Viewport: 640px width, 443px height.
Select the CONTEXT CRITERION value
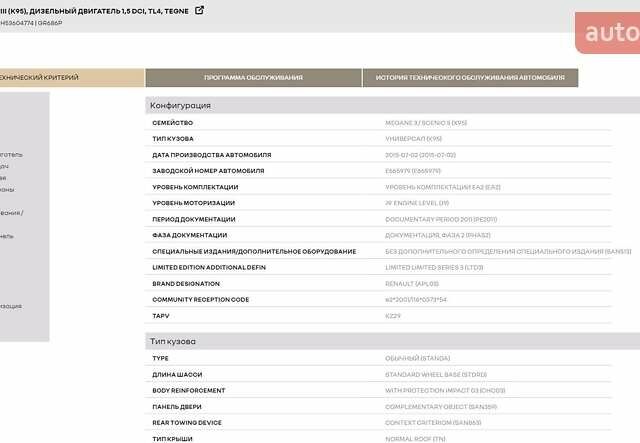click(433, 423)
